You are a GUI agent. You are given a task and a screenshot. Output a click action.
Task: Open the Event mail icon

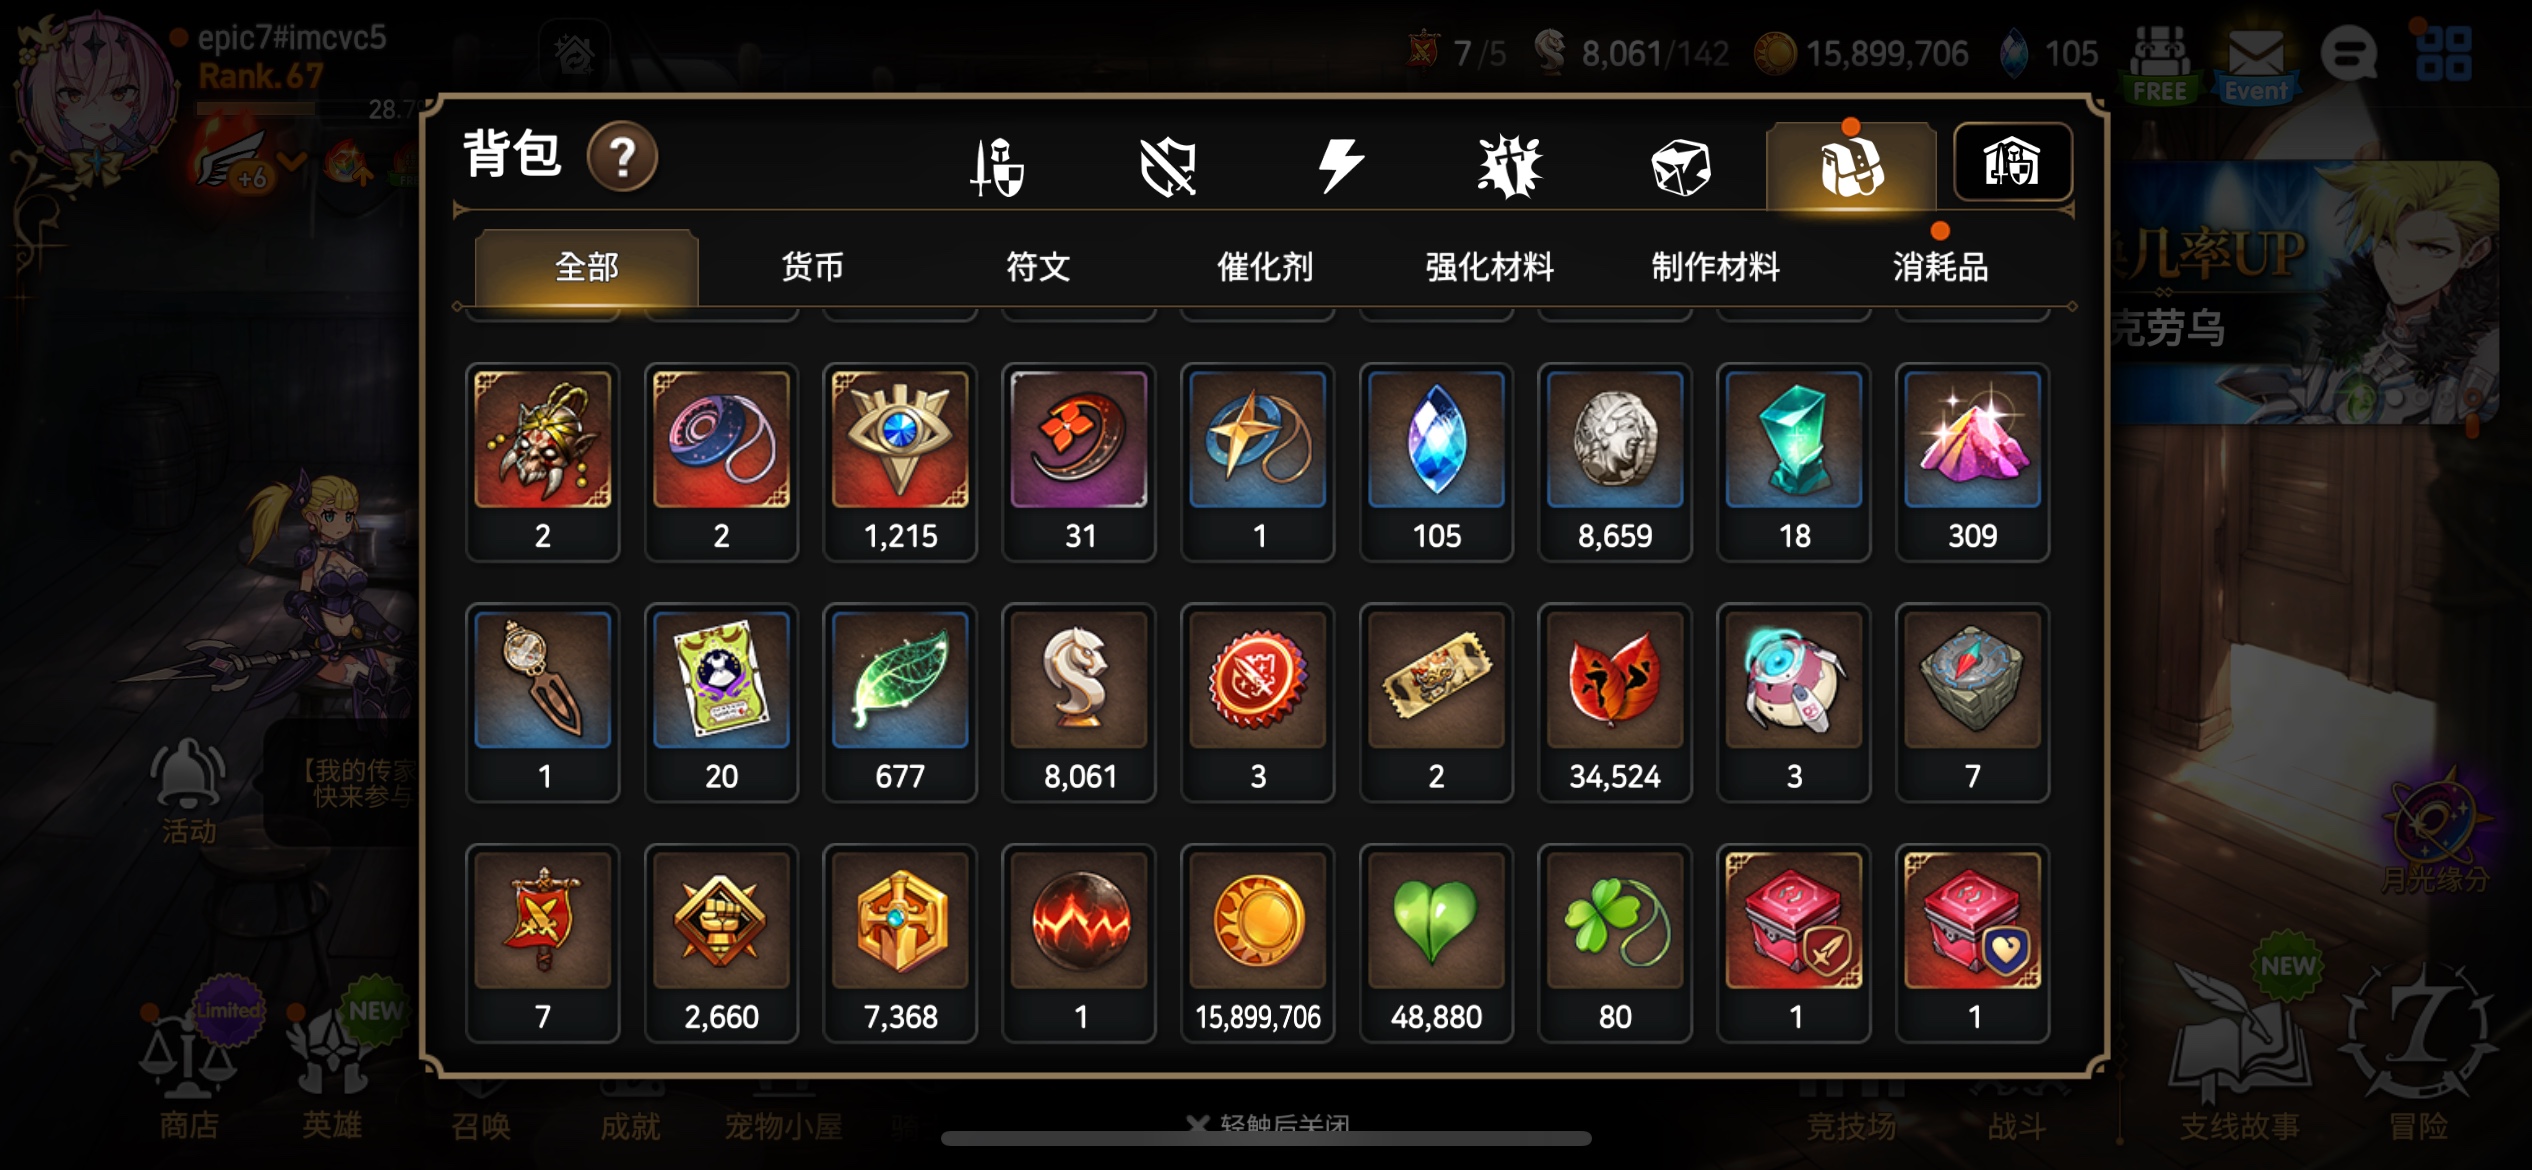coord(2255,63)
